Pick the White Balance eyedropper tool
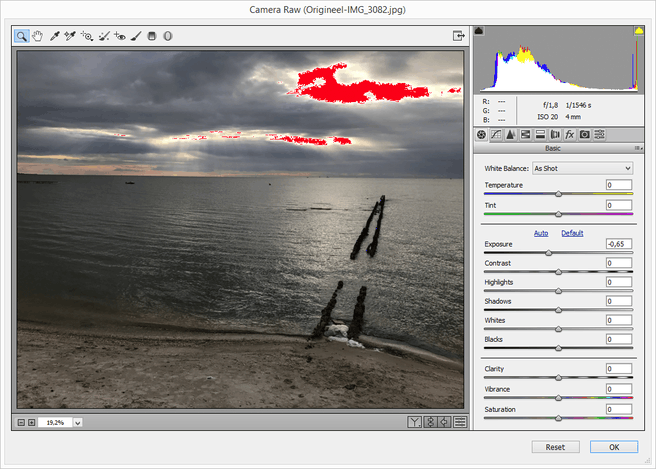656x469 pixels. (x=54, y=36)
